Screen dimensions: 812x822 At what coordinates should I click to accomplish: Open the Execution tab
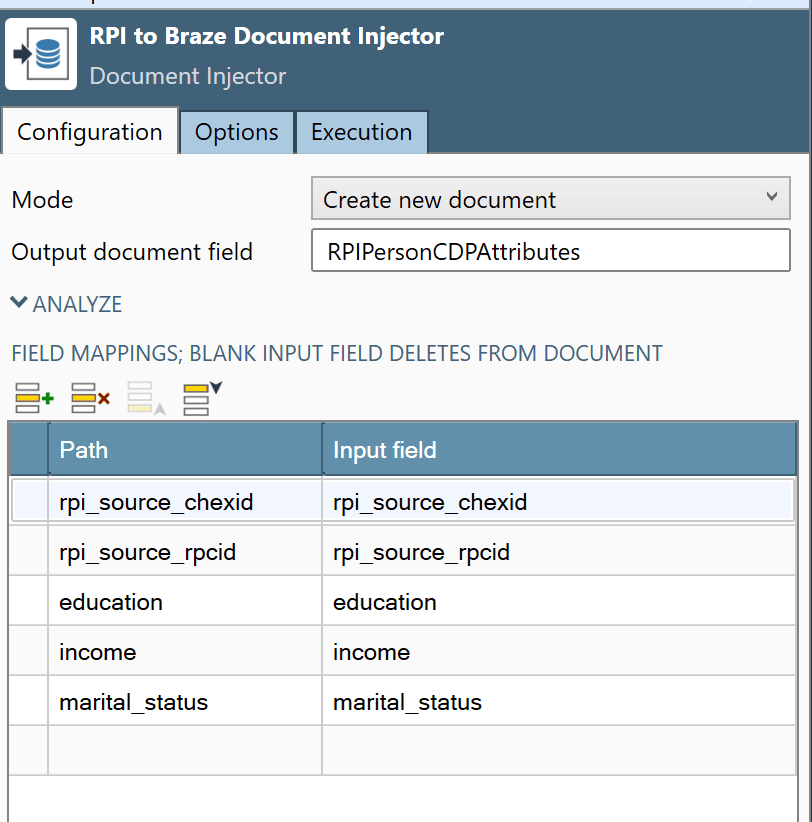361,132
